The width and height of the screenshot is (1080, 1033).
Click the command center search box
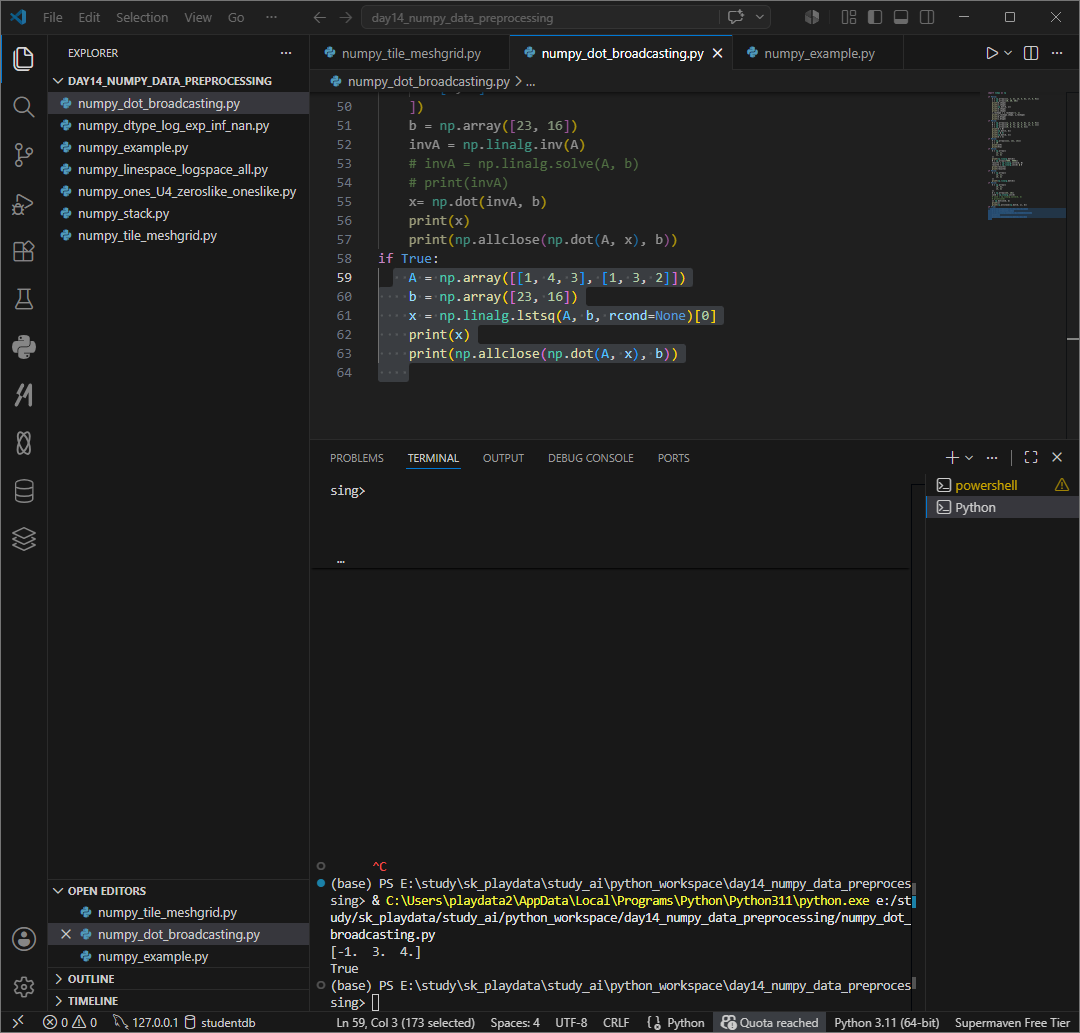[x=541, y=18]
